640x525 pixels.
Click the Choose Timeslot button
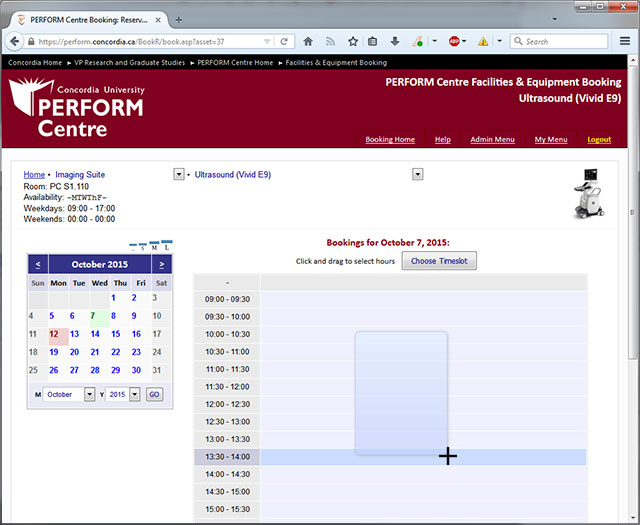pos(439,261)
